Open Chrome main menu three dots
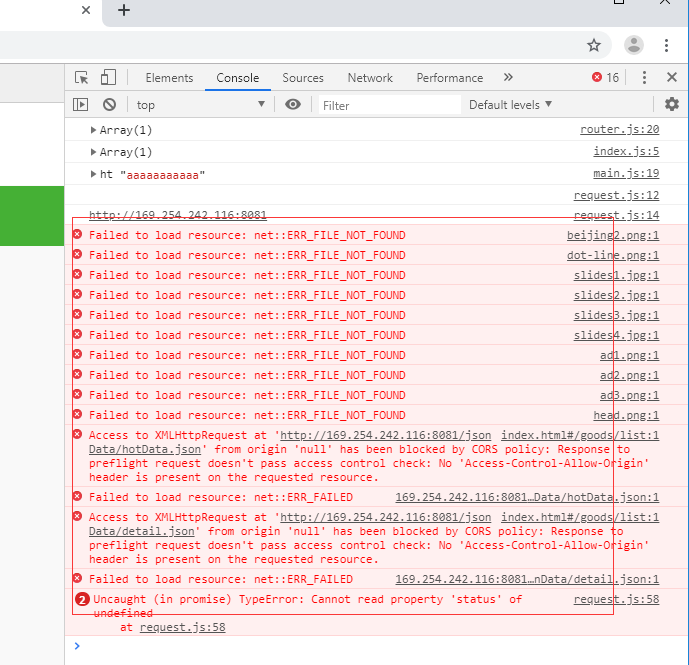The image size is (689, 665). [x=667, y=45]
